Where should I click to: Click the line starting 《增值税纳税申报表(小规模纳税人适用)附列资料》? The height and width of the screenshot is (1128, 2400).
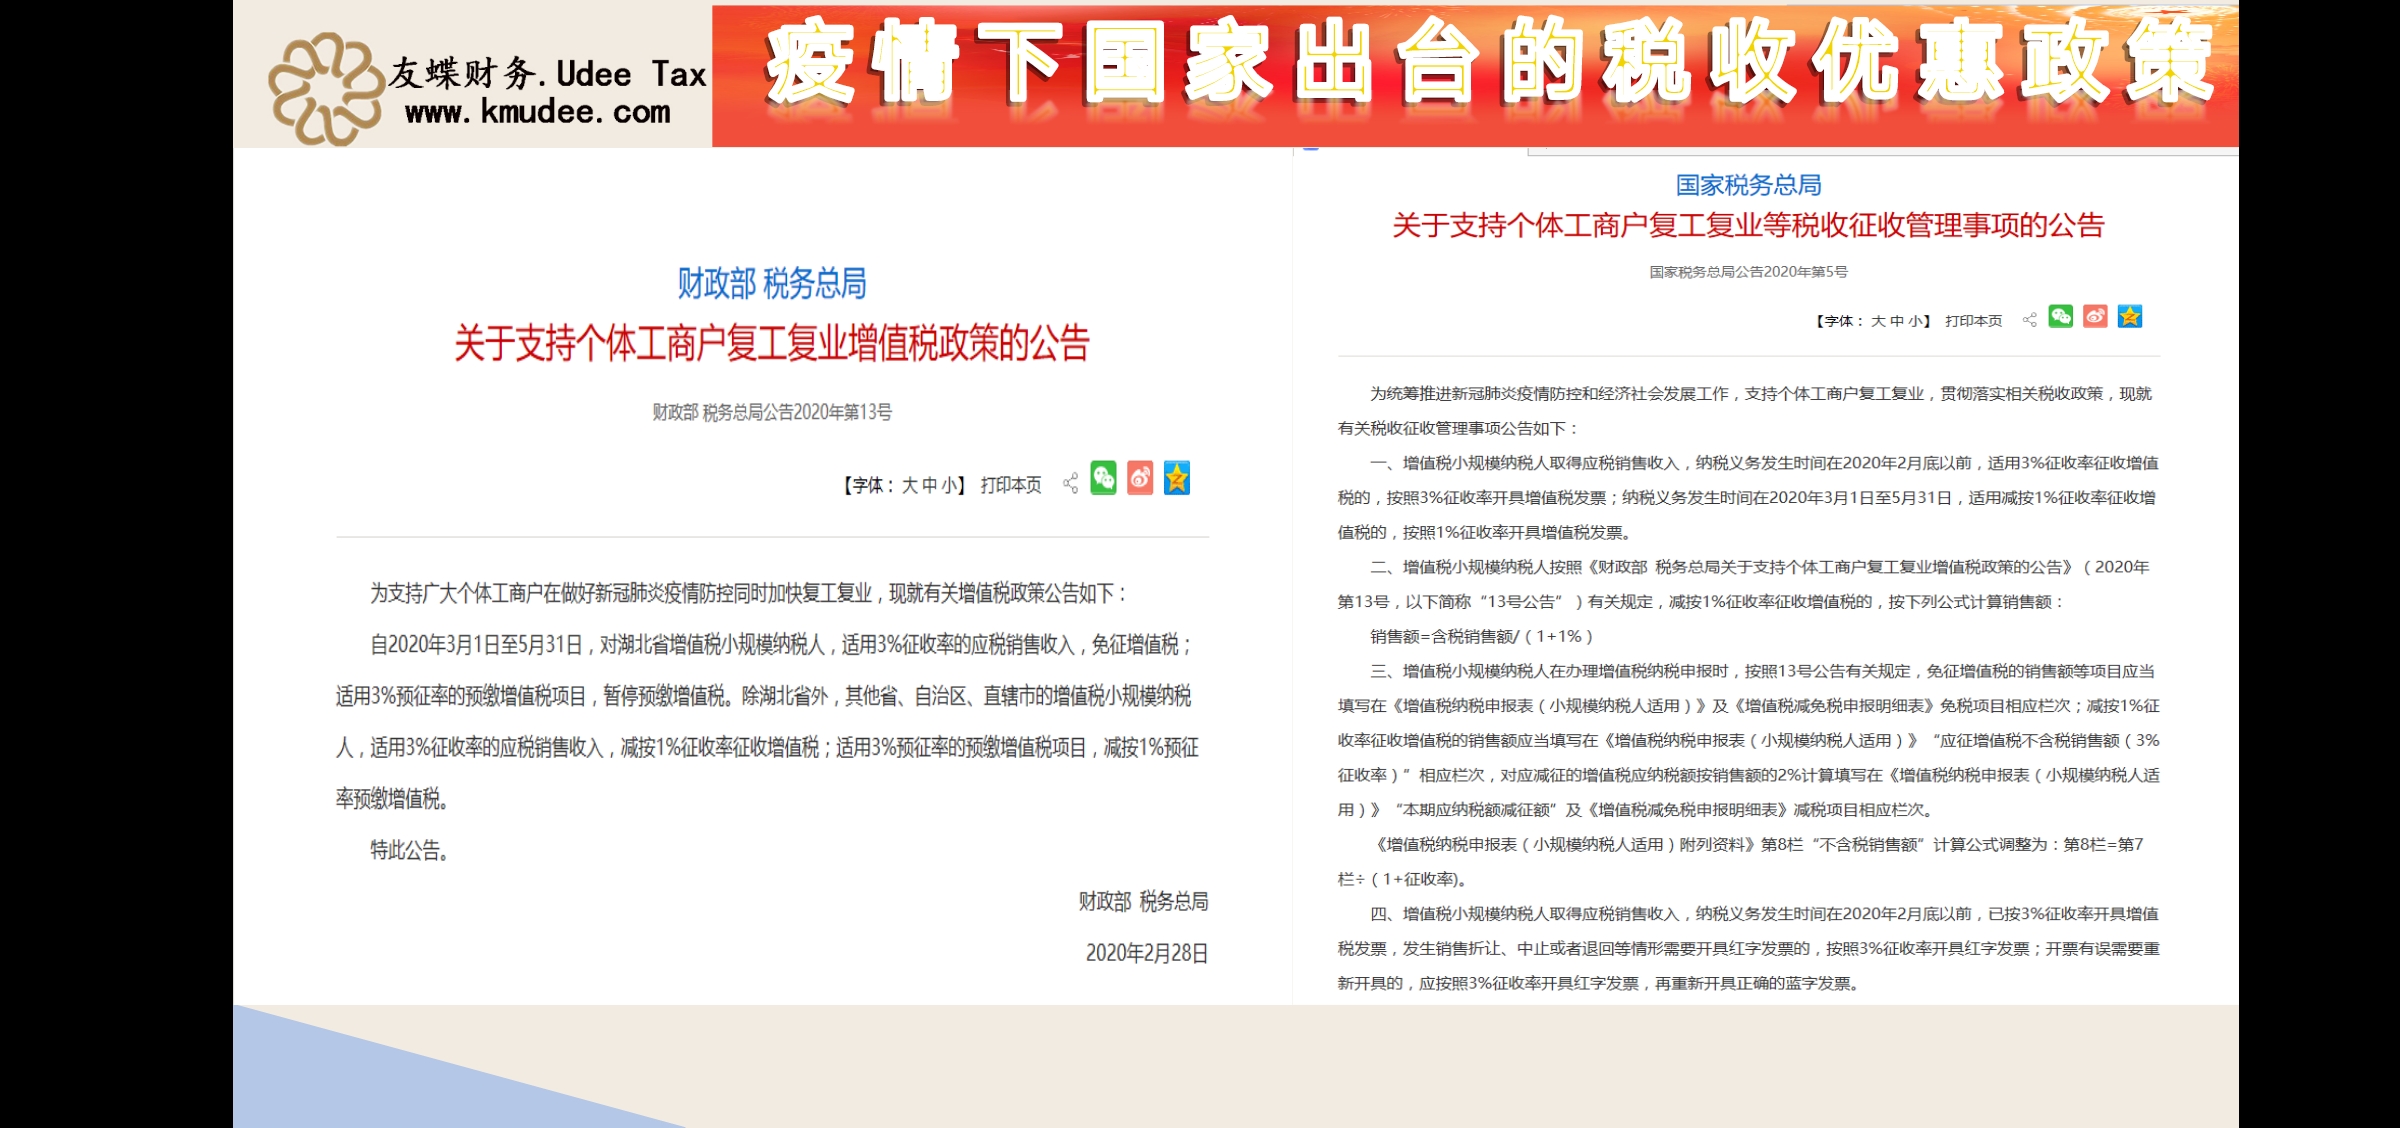pyautogui.click(x=1757, y=844)
